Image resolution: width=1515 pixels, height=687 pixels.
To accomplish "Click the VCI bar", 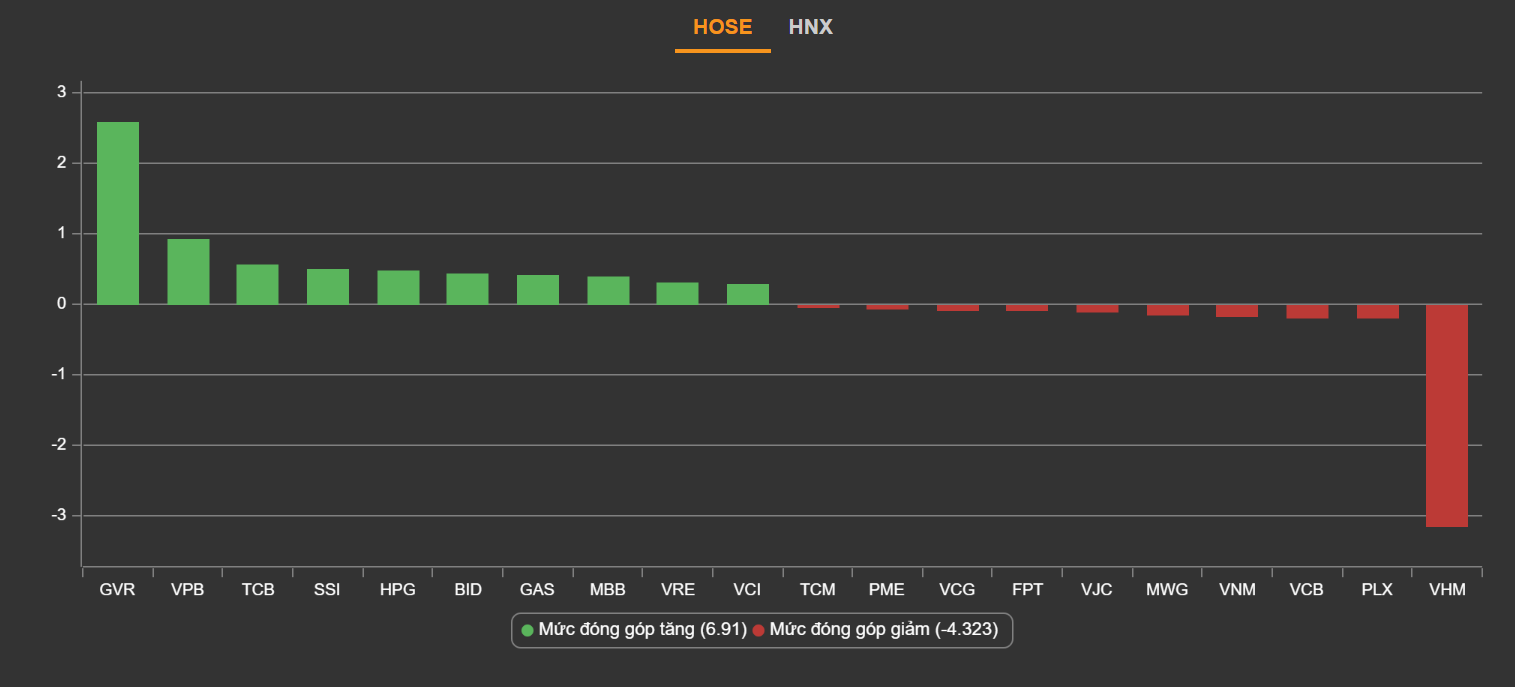I will pos(748,295).
